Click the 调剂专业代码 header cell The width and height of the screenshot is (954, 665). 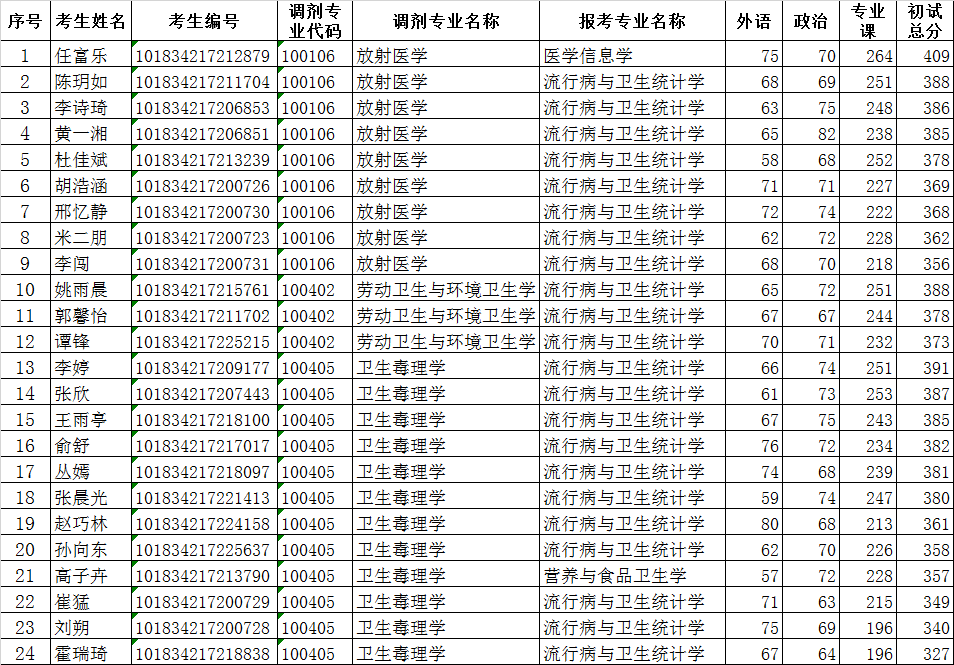tap(314, 21)
